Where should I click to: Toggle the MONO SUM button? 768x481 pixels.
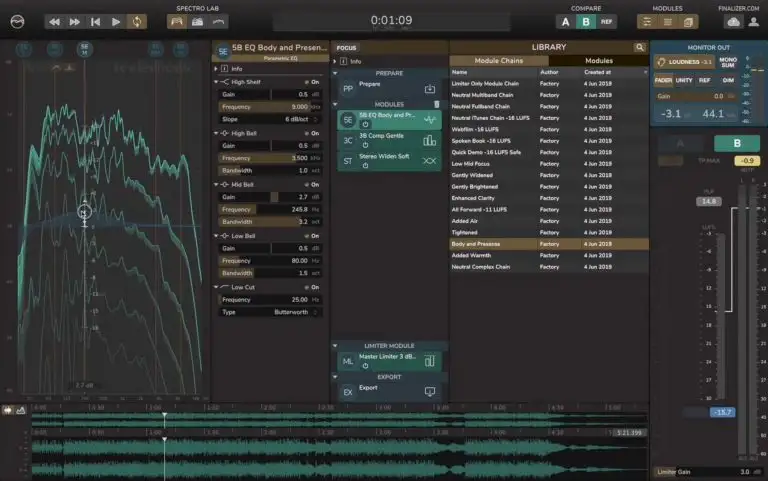[728, 62]
